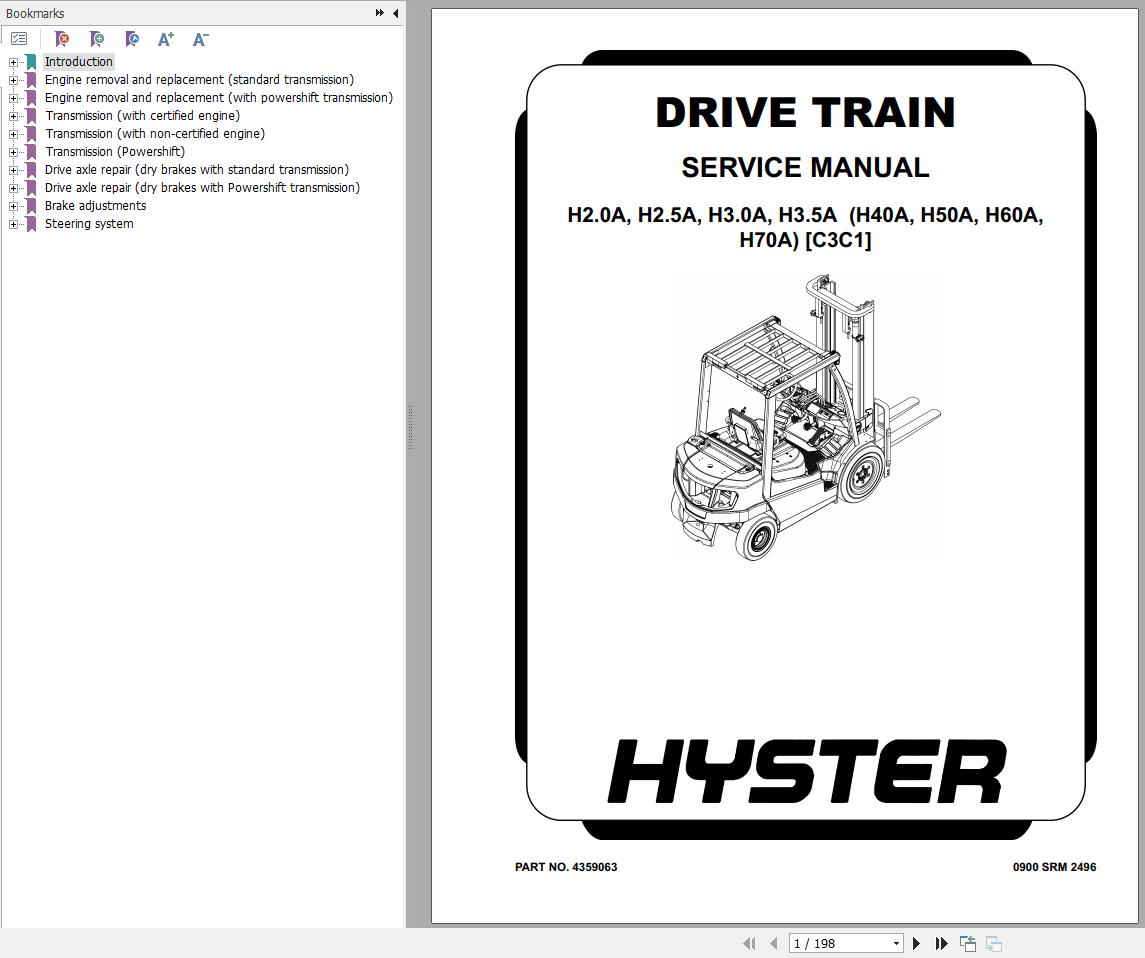
Task: Click the previous view icon
Action: click(968, 943)
